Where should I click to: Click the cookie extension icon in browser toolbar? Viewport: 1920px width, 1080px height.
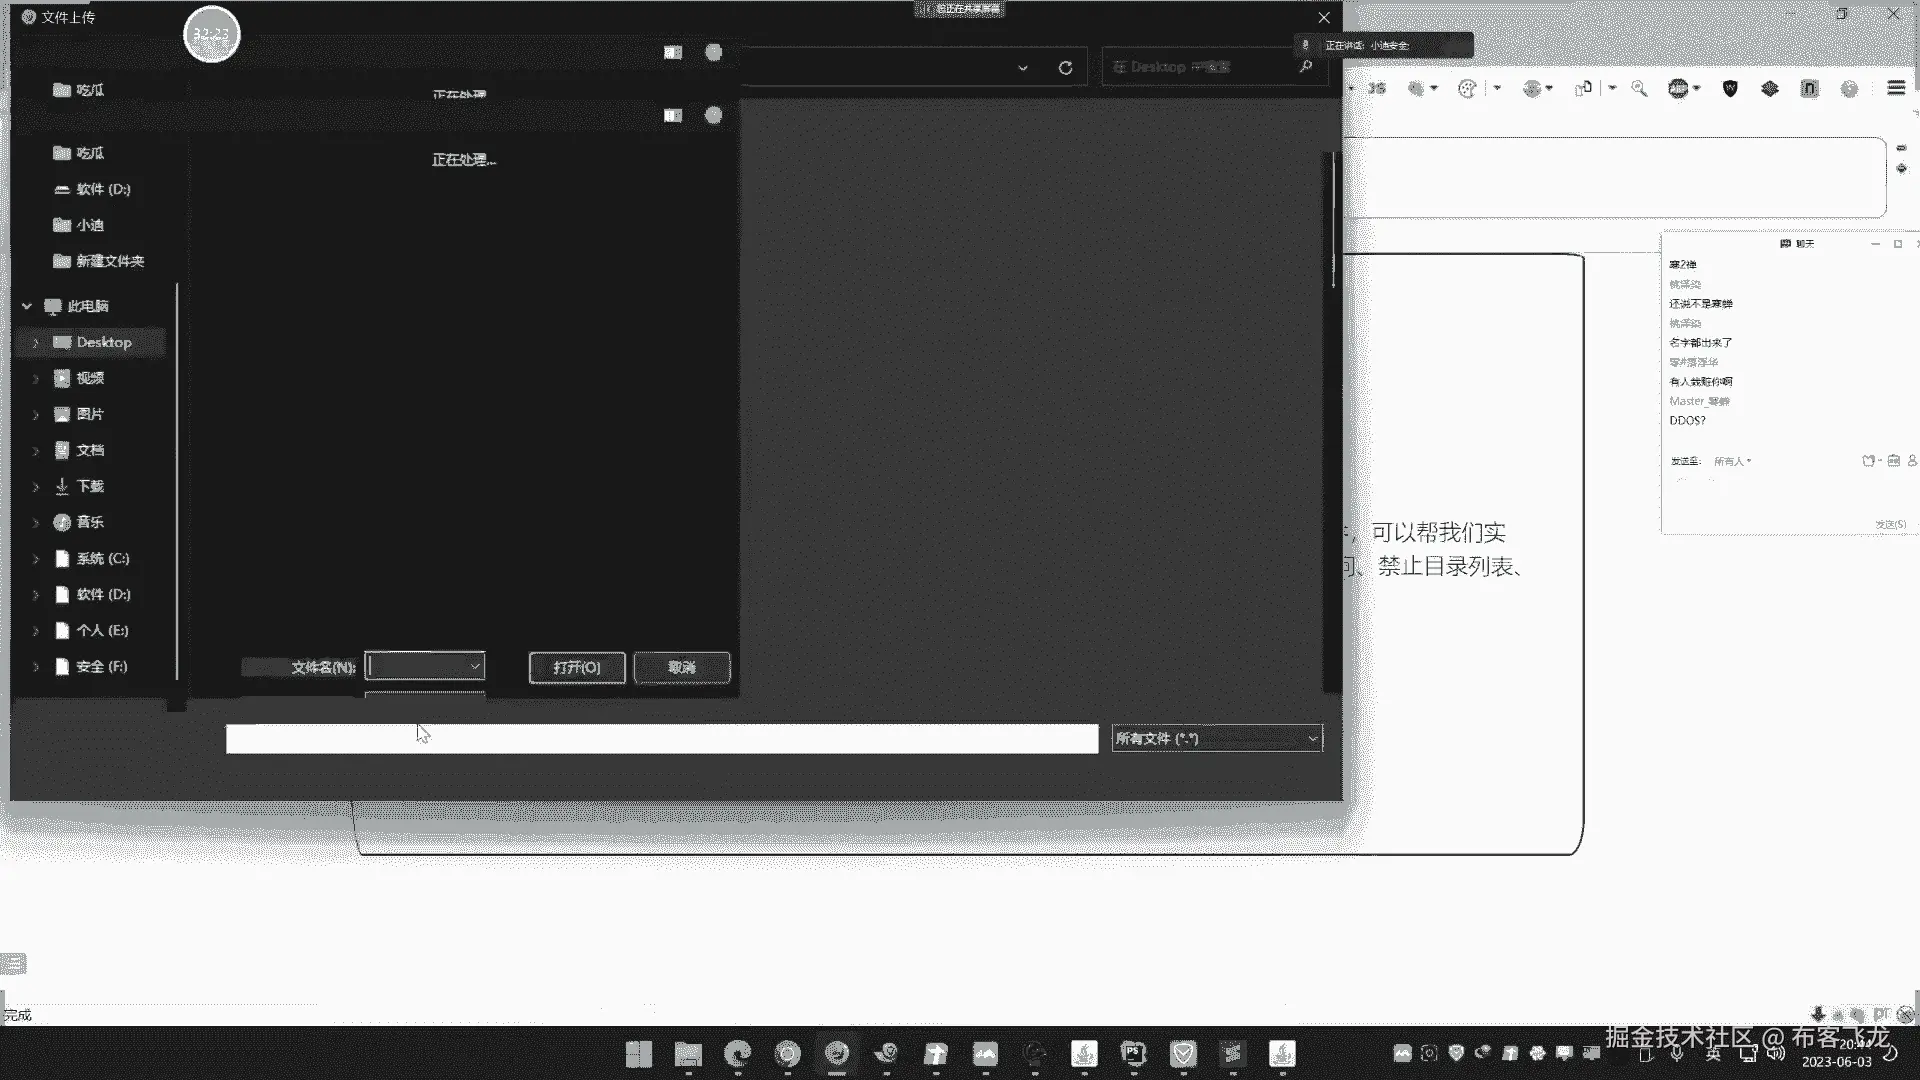point(1467,89)
